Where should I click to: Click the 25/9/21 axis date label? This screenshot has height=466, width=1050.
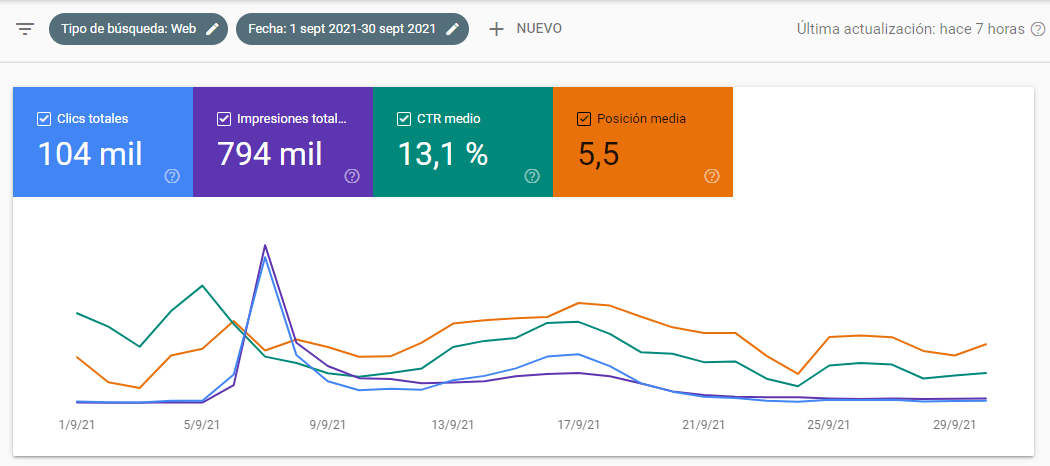829,424
